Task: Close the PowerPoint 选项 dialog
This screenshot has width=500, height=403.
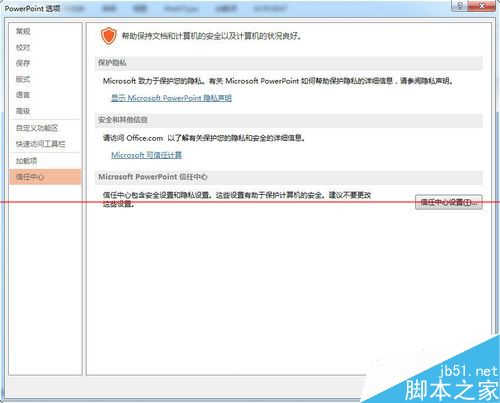Action: pyautogui.click(x=482, y=6)
